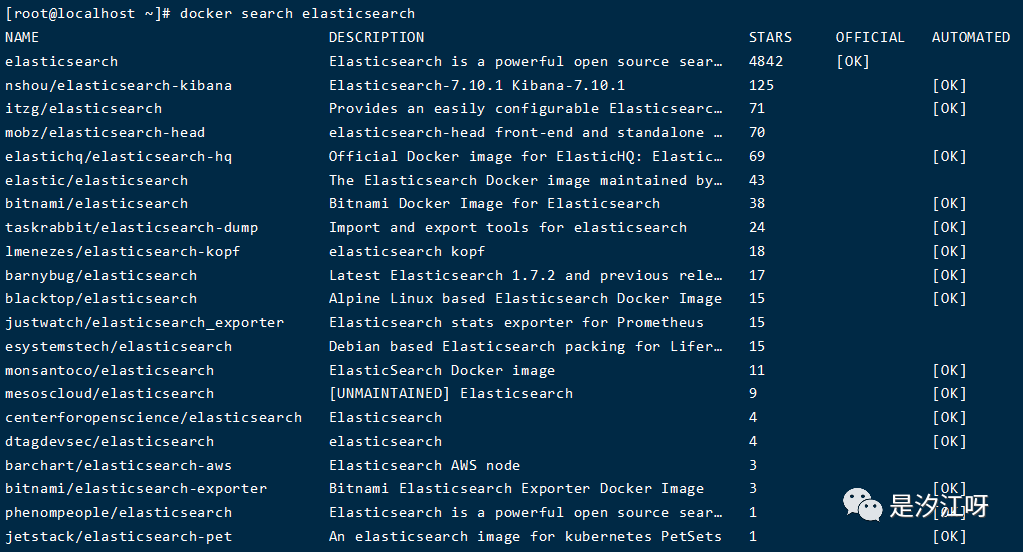Click the justwatch/elasticsearch_exporter image name
The width and height of the screenshot is (1023, 552).
(144, 322)
